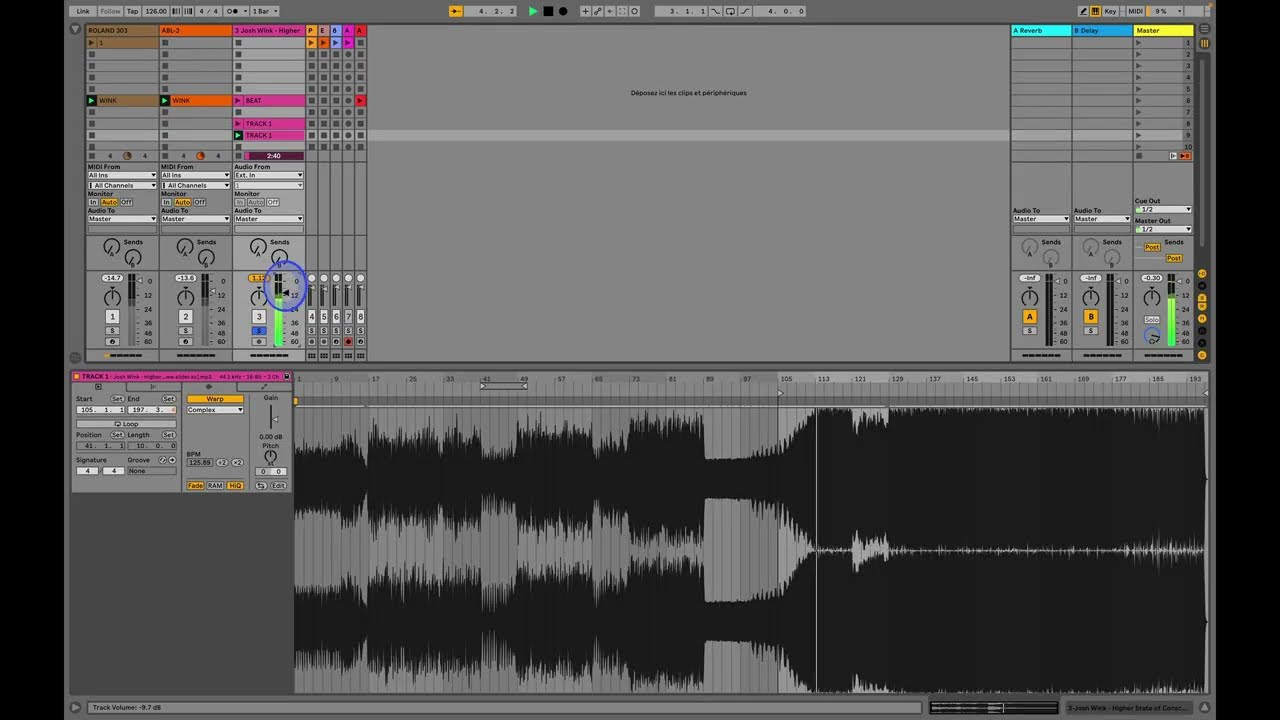Image resolution: width=1280 pixels, height=720 pixels.
Task: Click the 126.00 tempo field
Action: pyautogui.click(x=156, y=11)
